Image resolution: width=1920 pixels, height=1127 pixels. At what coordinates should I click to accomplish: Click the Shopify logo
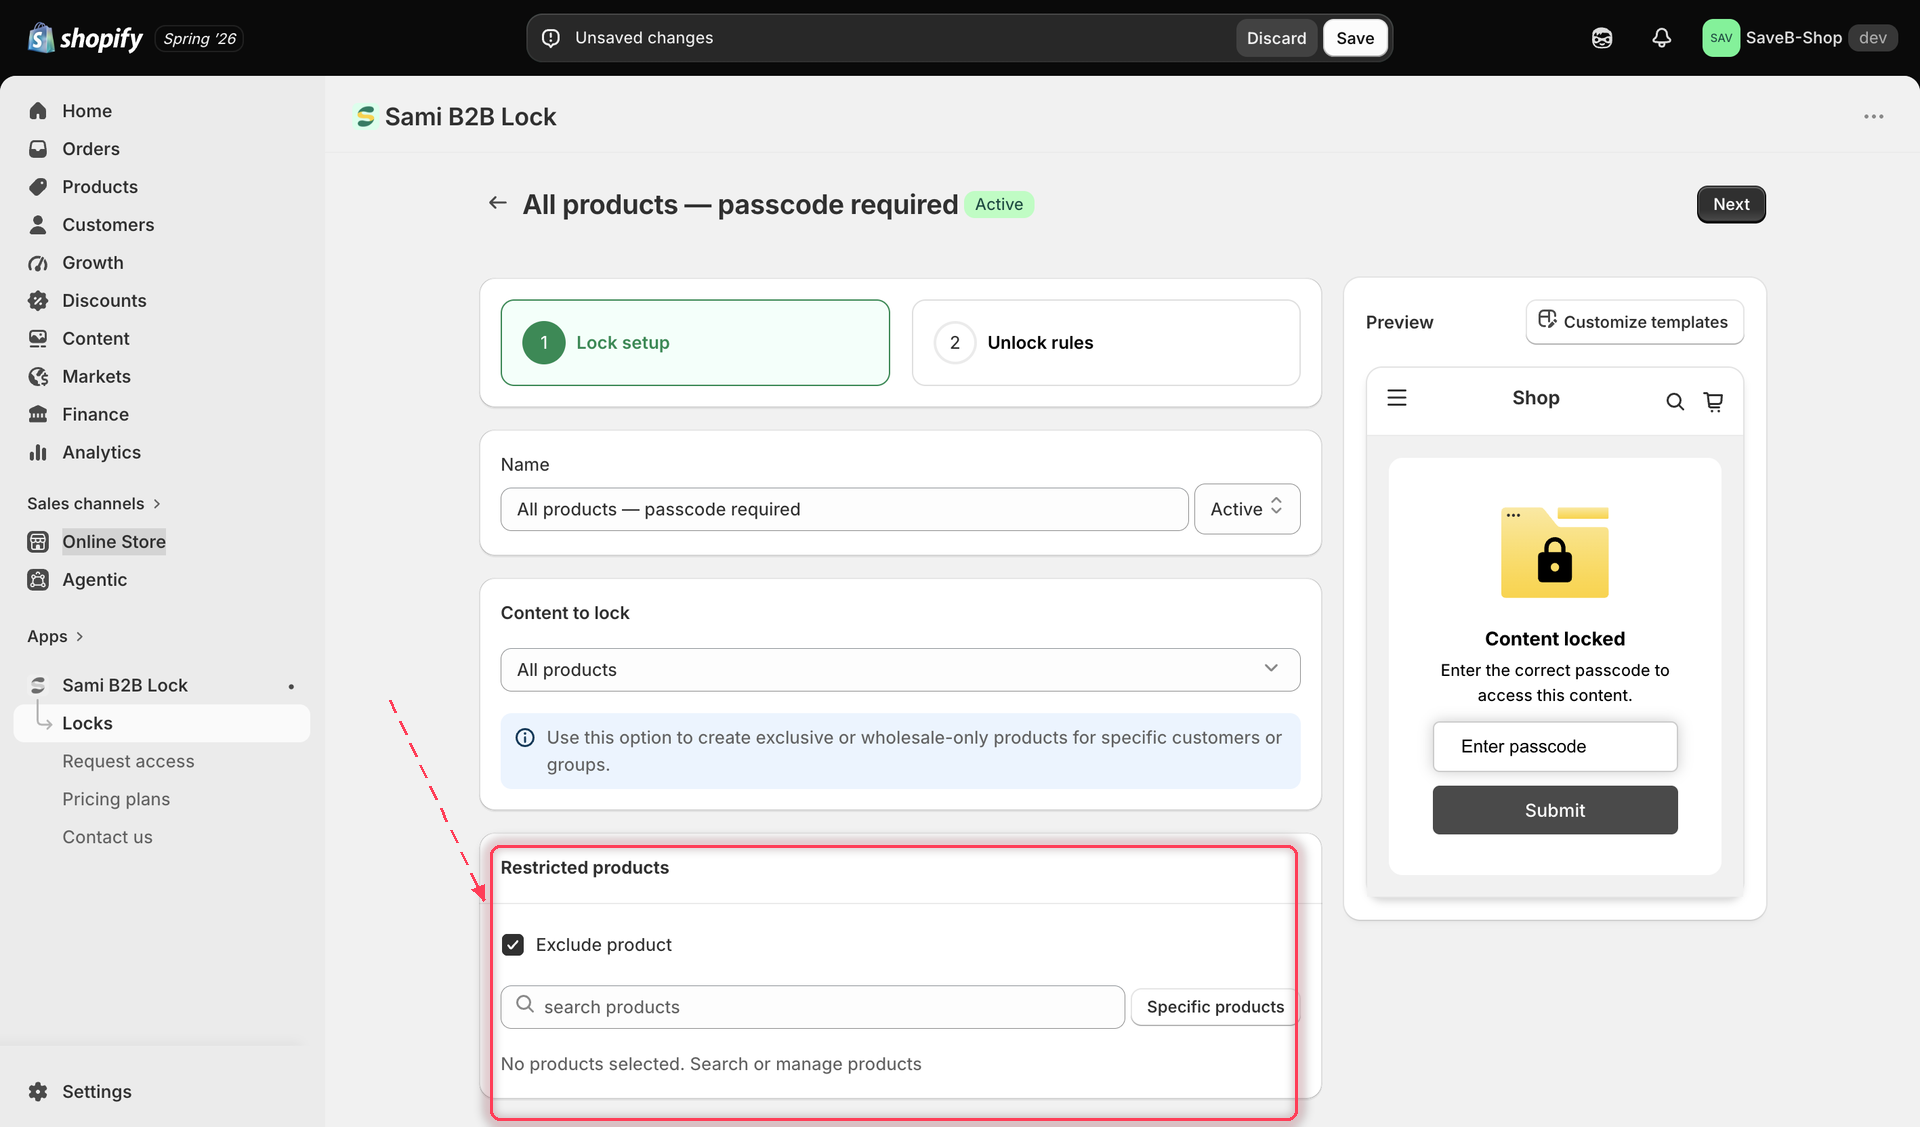pyautogui.click(x=85, y=38)
